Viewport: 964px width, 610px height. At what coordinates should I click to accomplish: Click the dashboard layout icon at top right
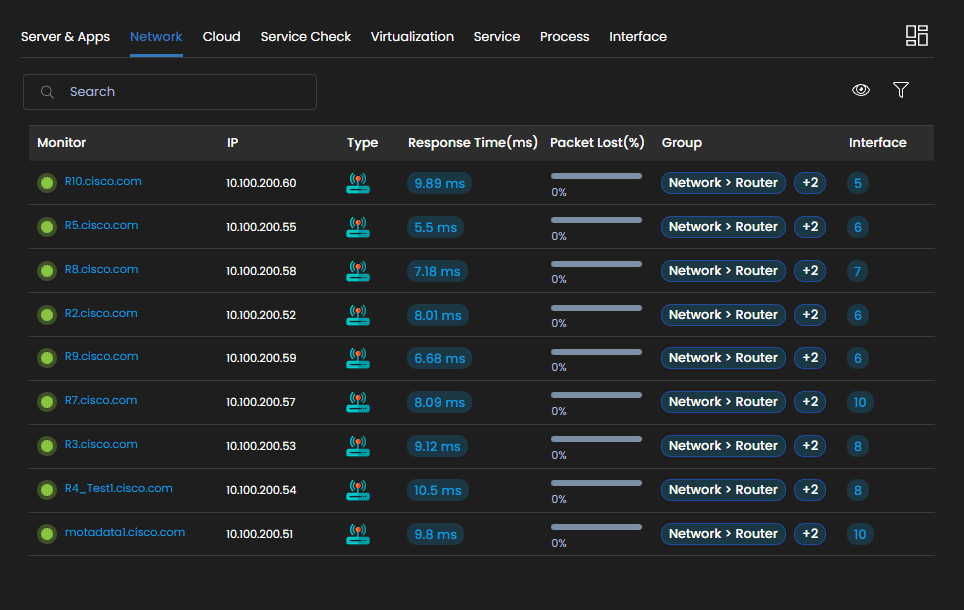(916, 36)
